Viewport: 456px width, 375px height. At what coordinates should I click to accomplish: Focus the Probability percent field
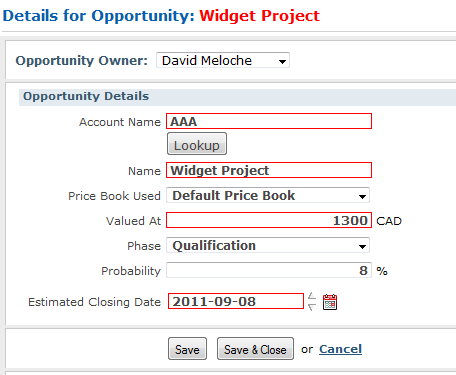(269, 270)
